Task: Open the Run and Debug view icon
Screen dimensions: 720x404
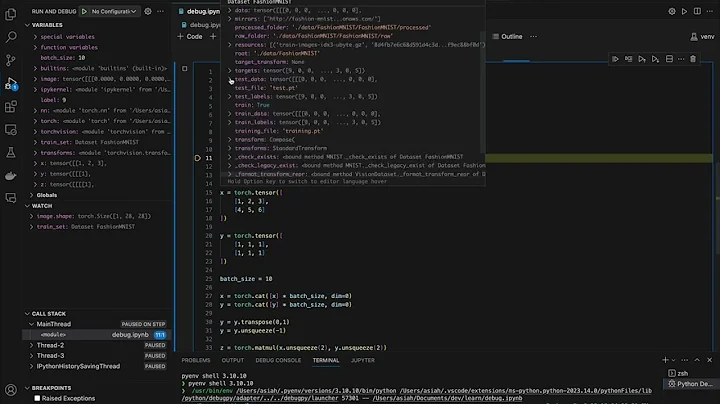Action: 11,84
